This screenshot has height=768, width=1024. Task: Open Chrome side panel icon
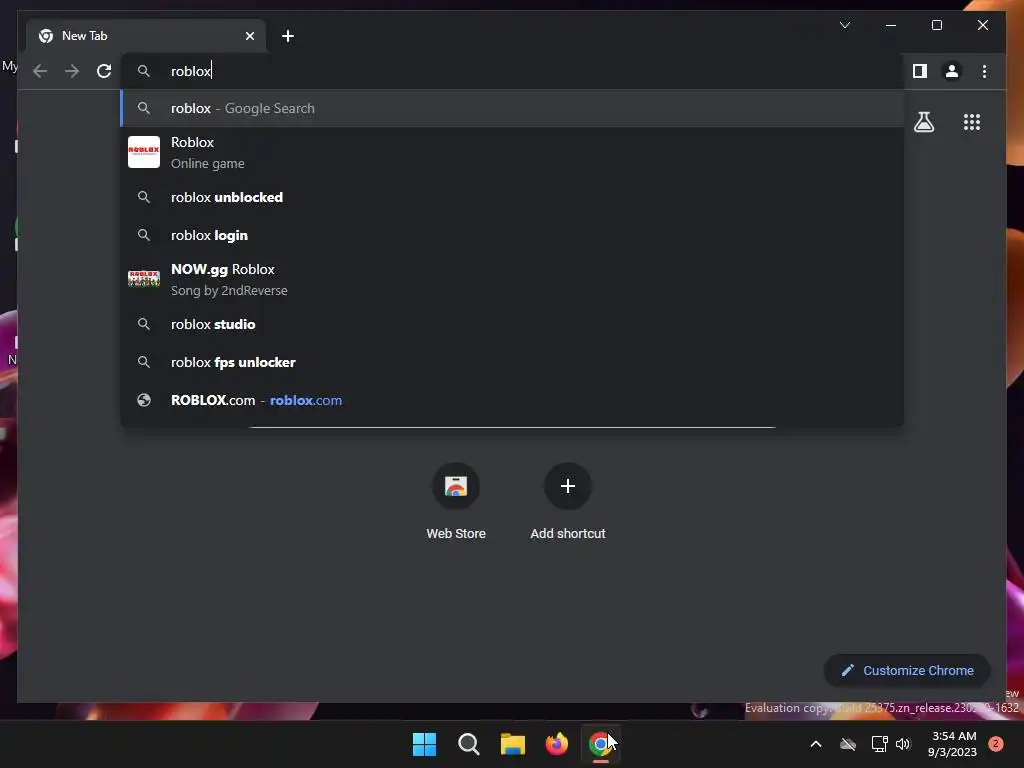pos(920,71)
